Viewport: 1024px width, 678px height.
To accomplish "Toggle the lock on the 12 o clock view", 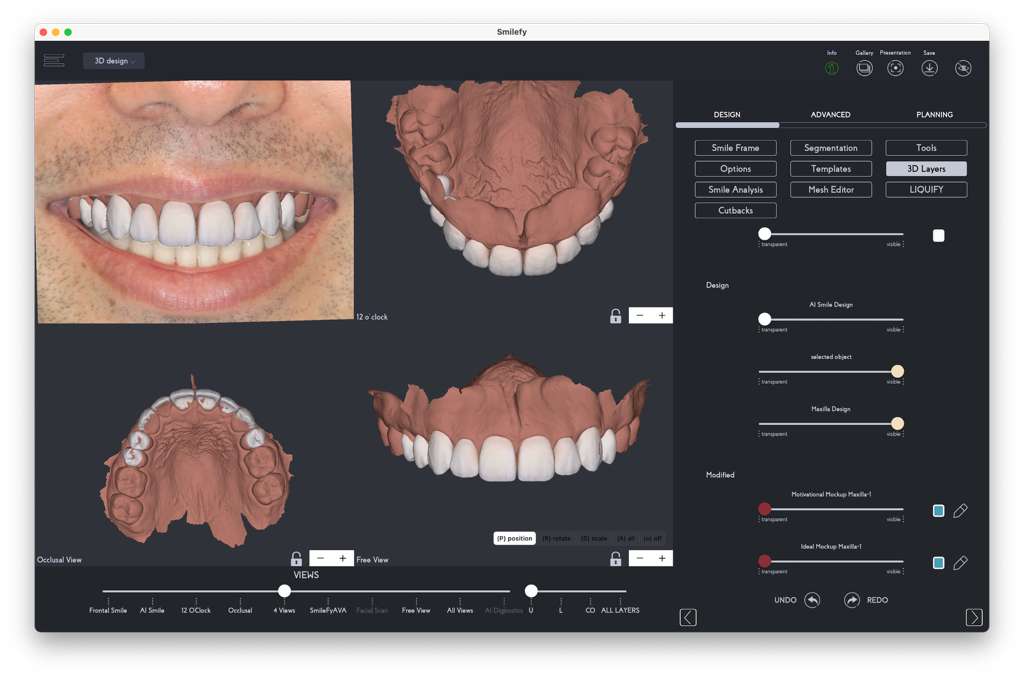I will click(x=616, y=316).
